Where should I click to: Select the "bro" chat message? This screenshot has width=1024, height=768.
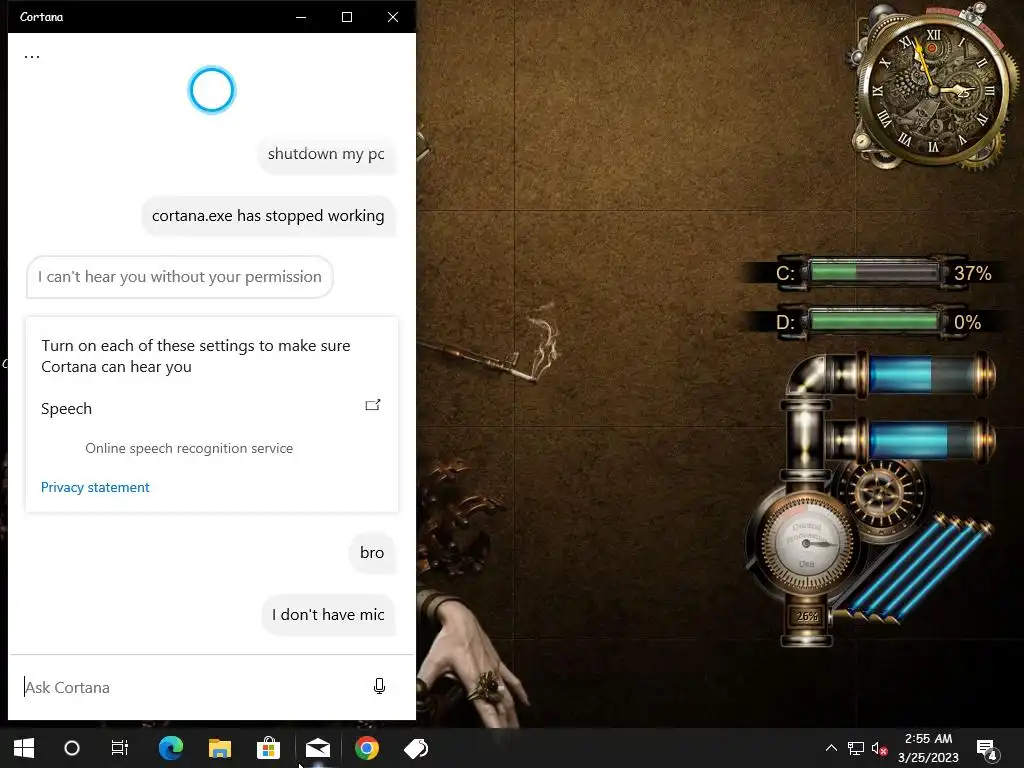coord(372,552)
